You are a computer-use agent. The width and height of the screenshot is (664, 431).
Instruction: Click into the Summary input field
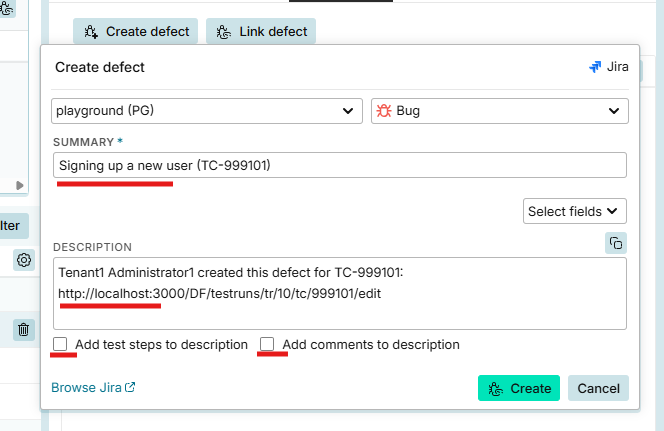[x=340, y=165]
